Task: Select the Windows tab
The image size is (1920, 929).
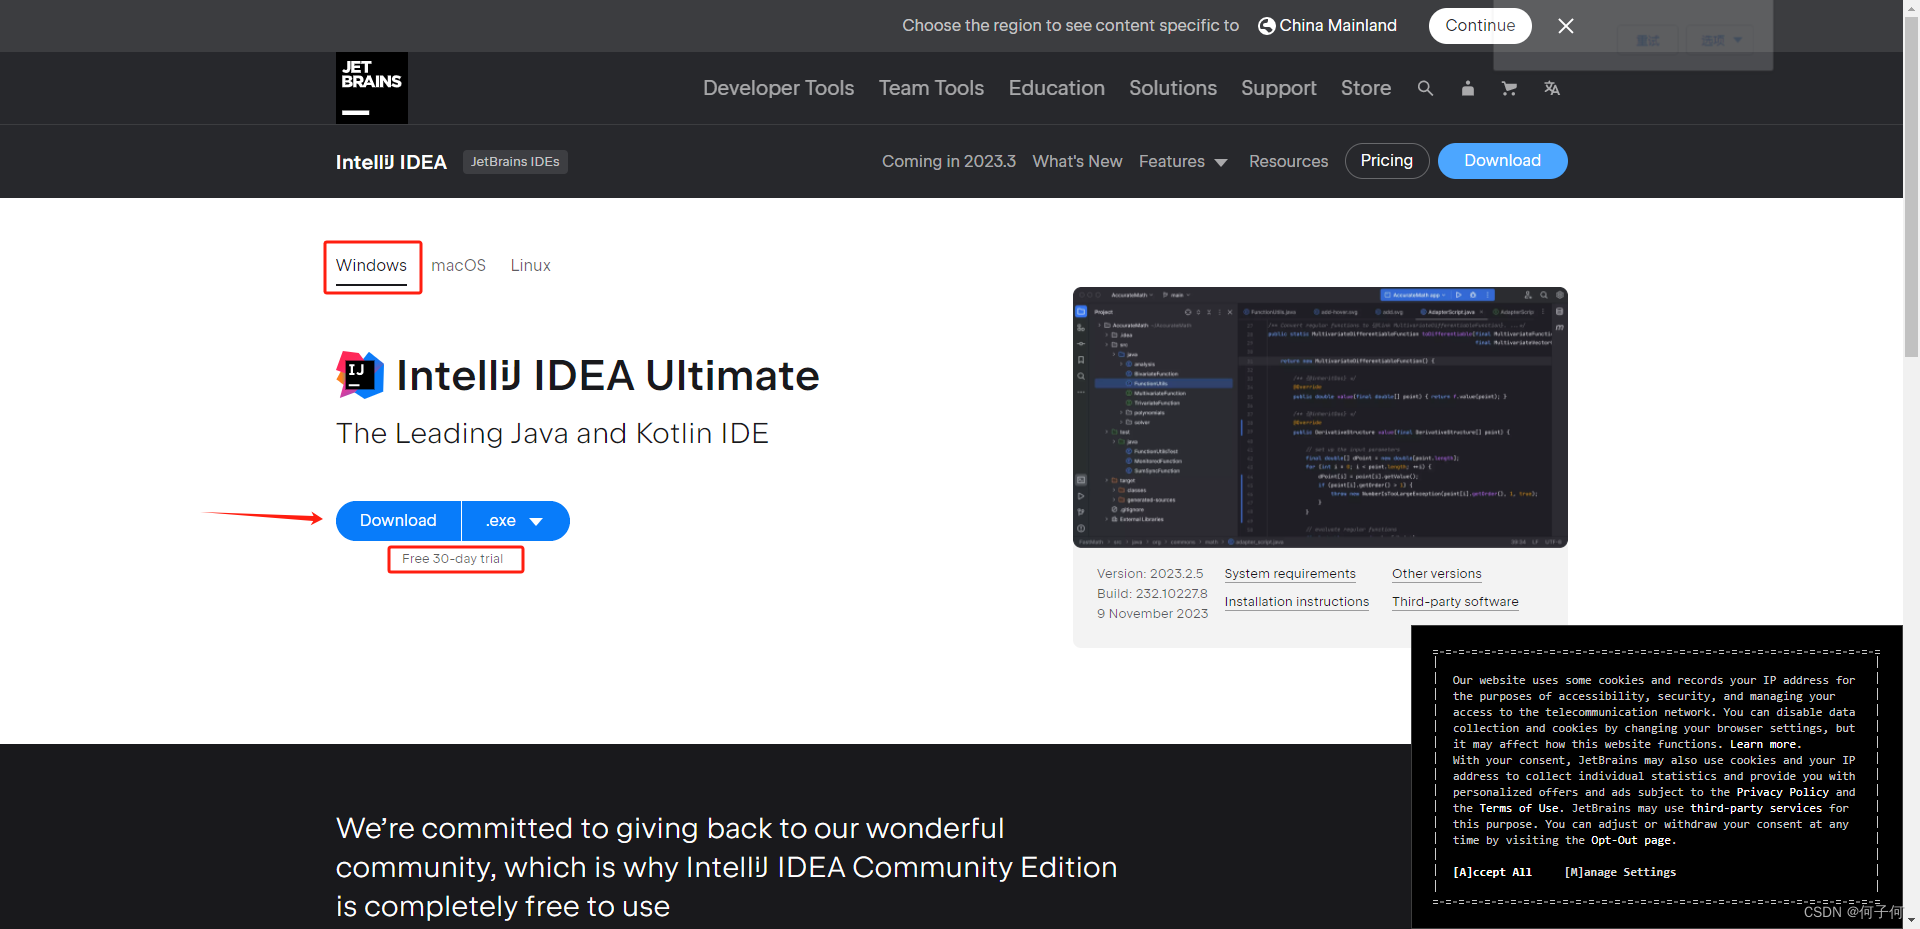Action: click(371, 266)
